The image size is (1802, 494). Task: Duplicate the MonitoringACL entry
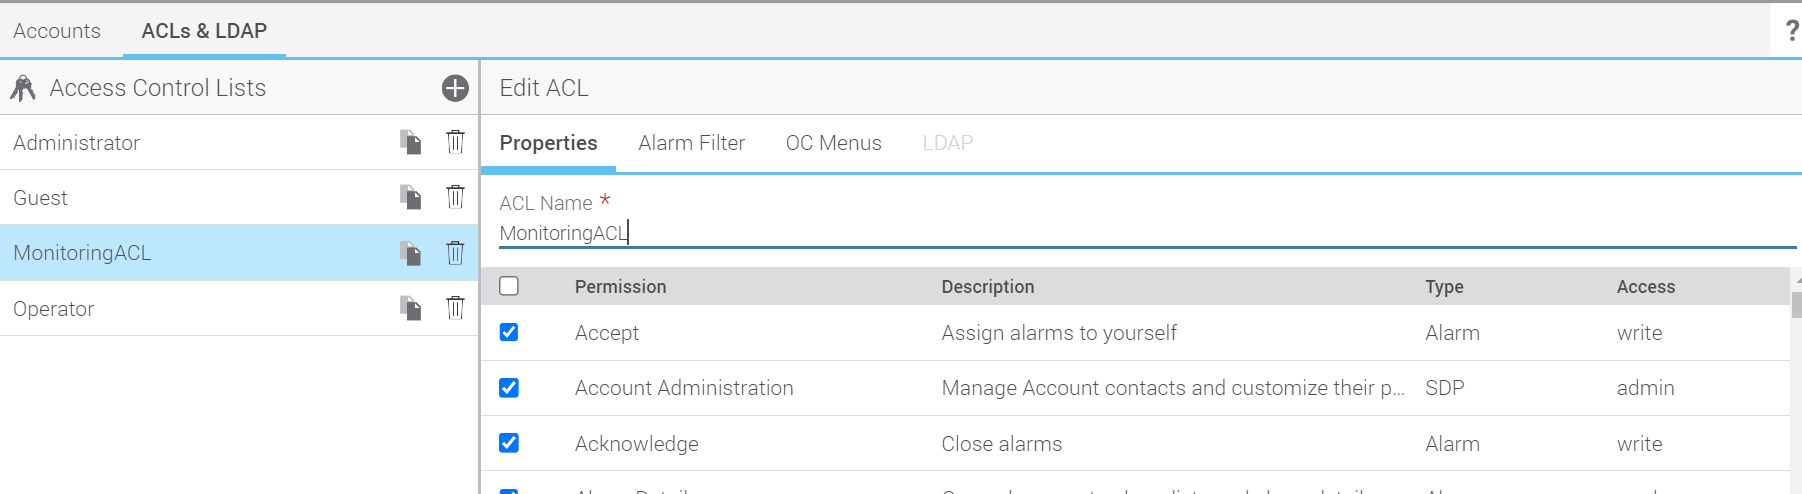tap(410, 253)
